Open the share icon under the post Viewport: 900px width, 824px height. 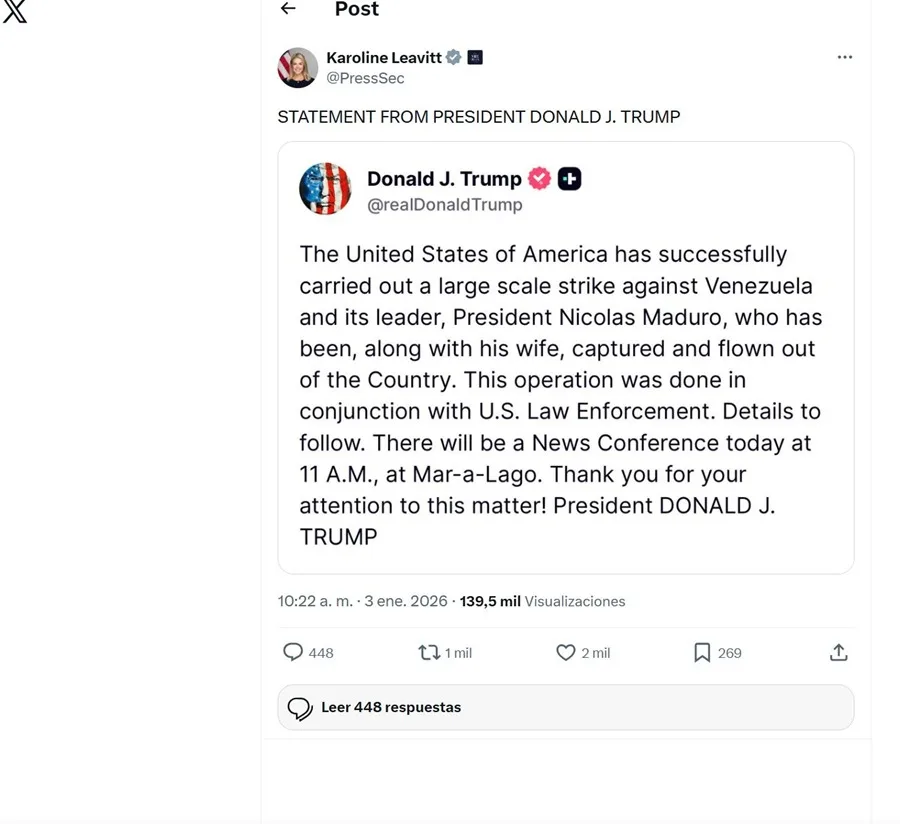[x=839, y=652]
